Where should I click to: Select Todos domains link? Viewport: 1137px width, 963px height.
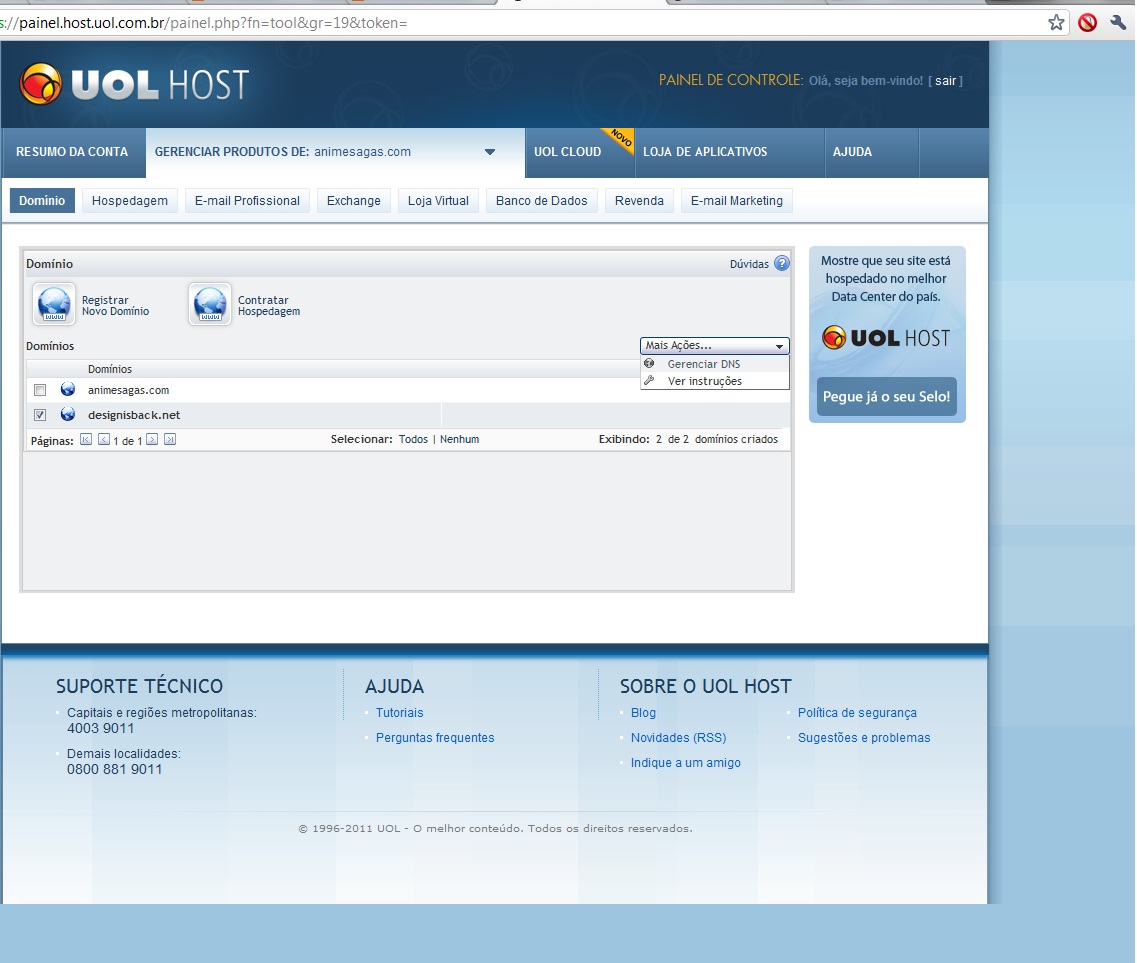413,439
